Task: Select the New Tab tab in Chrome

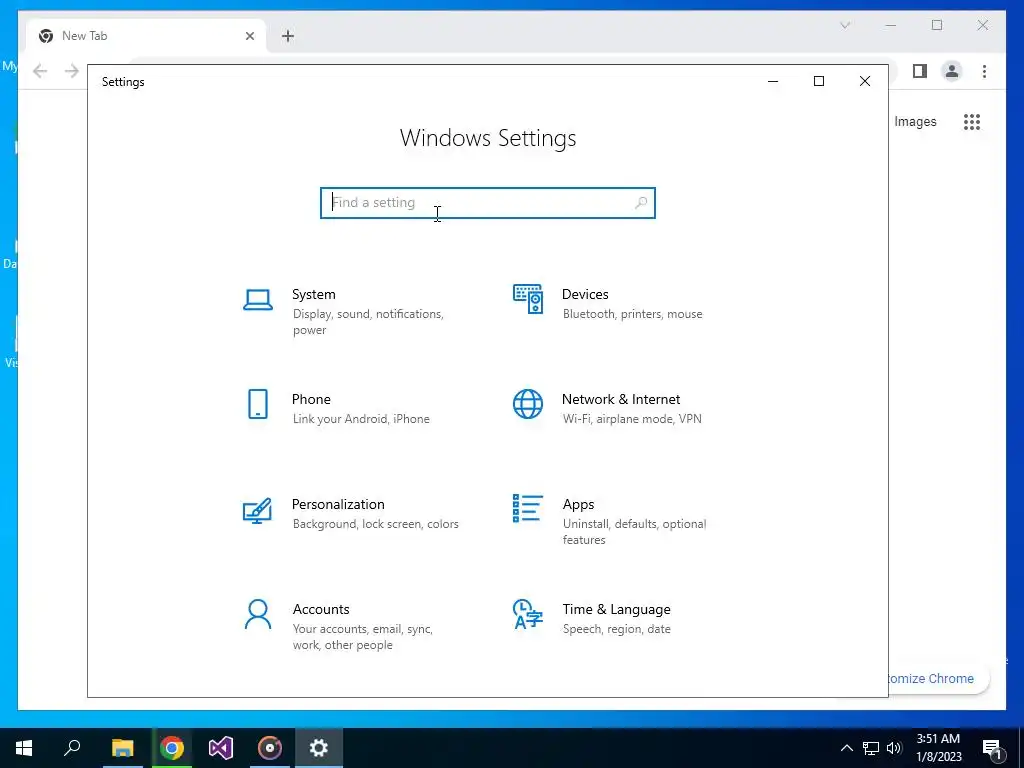Action: [146, 36]
